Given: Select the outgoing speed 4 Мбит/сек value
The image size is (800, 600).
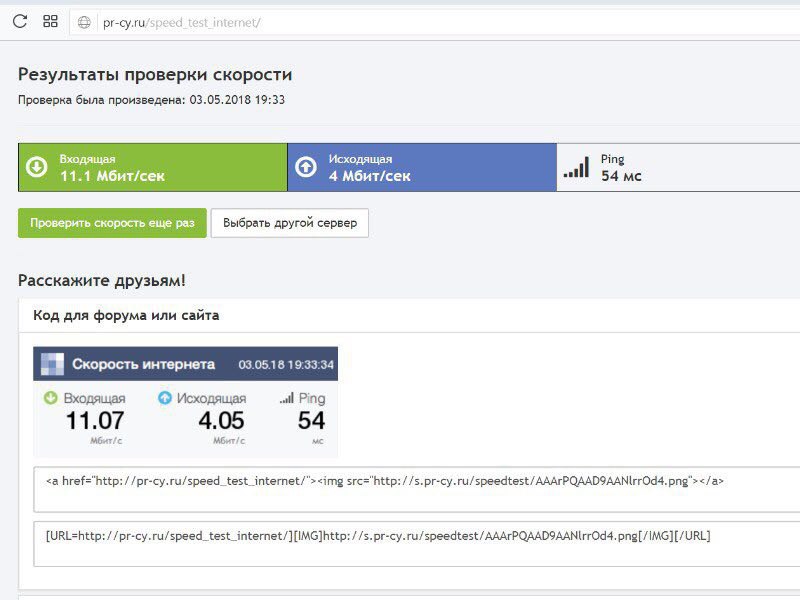Looking at the screenshot, I should pyautogui.click(x=369, y=176).
